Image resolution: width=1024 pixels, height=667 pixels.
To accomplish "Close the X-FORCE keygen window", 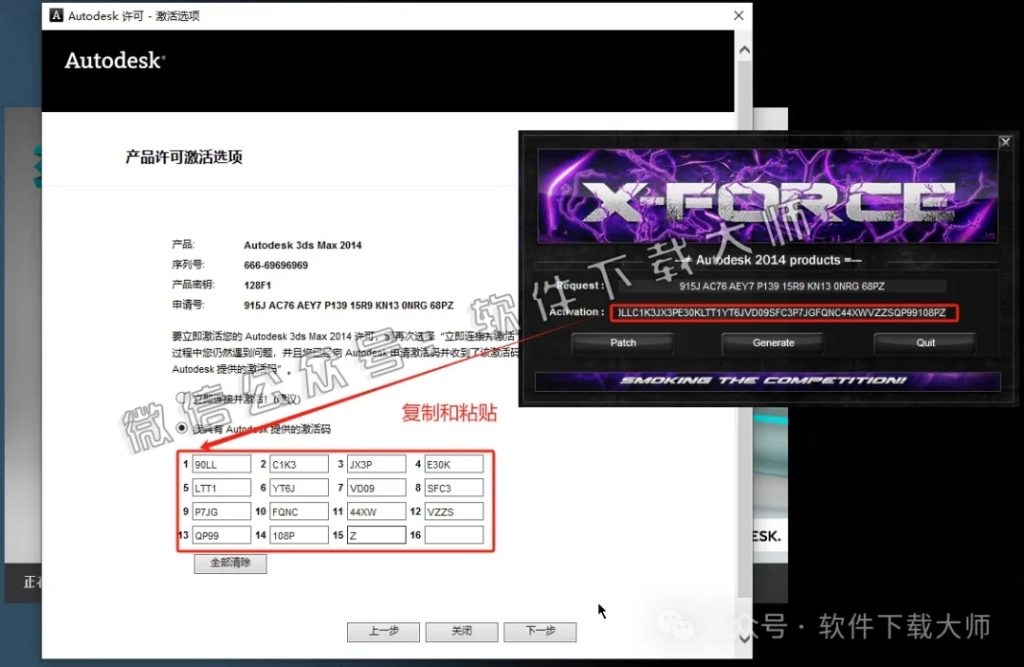I will [1005, 141].
